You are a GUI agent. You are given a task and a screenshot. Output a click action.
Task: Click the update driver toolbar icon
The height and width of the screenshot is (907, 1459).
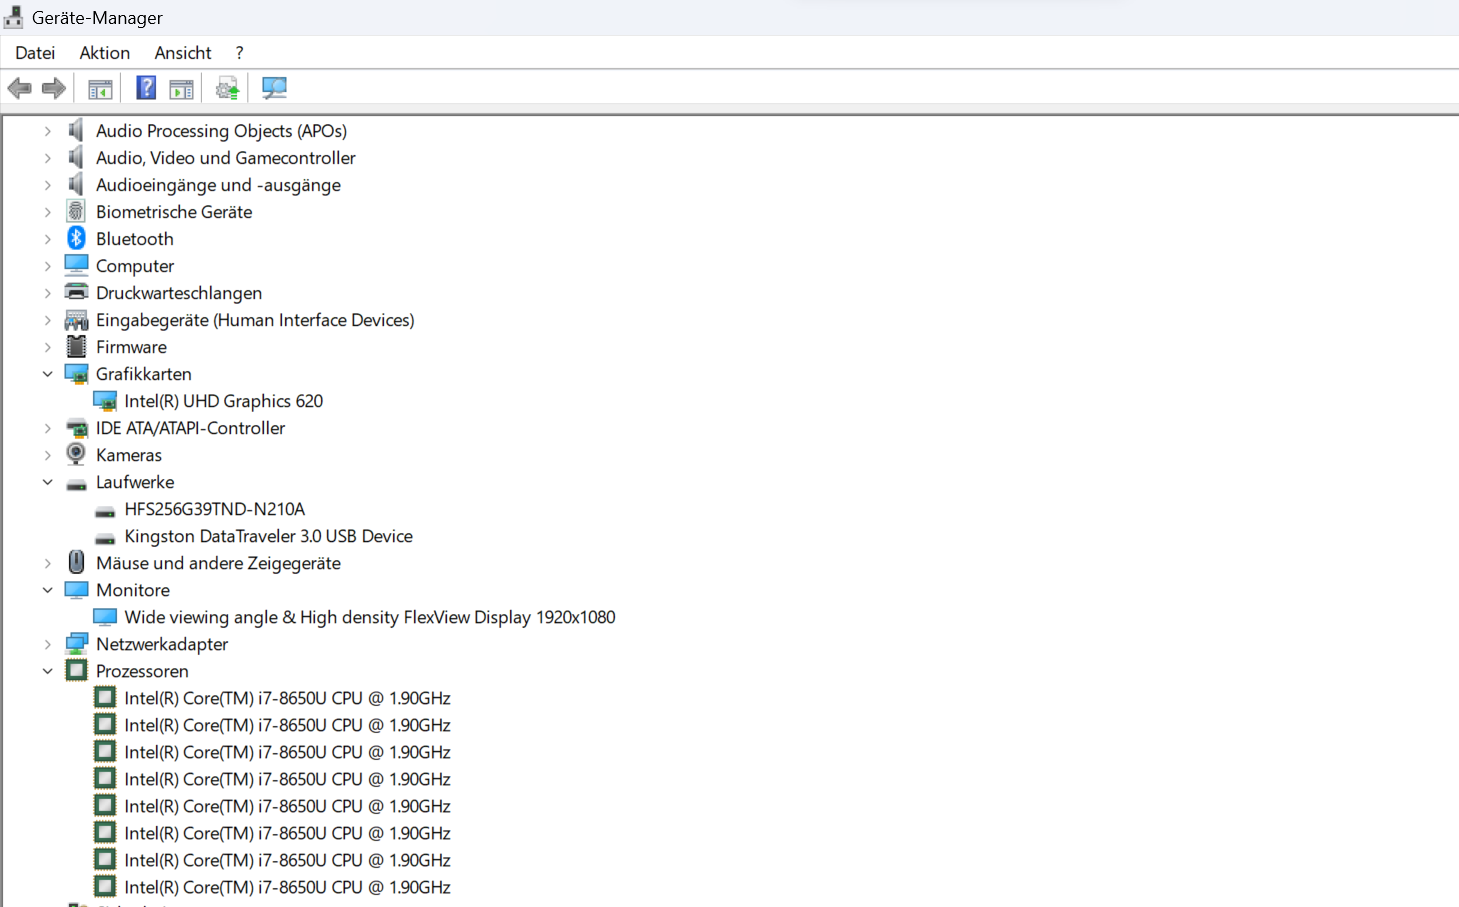(x=228, y=88)
